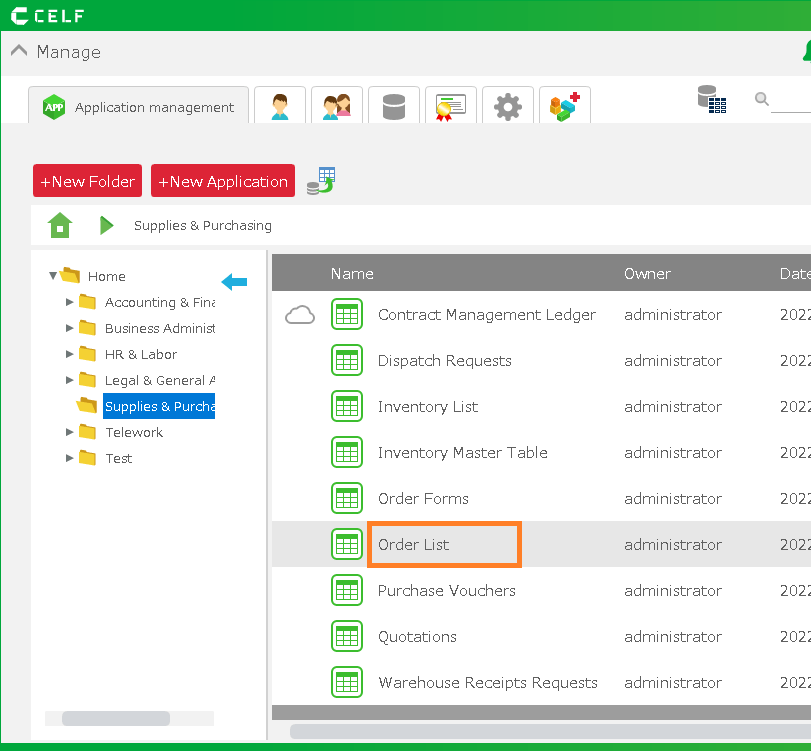The width and height of the screenshot is (811, 751).
Task: Click the green home breadcrumb icon
Action: [60, 225]
